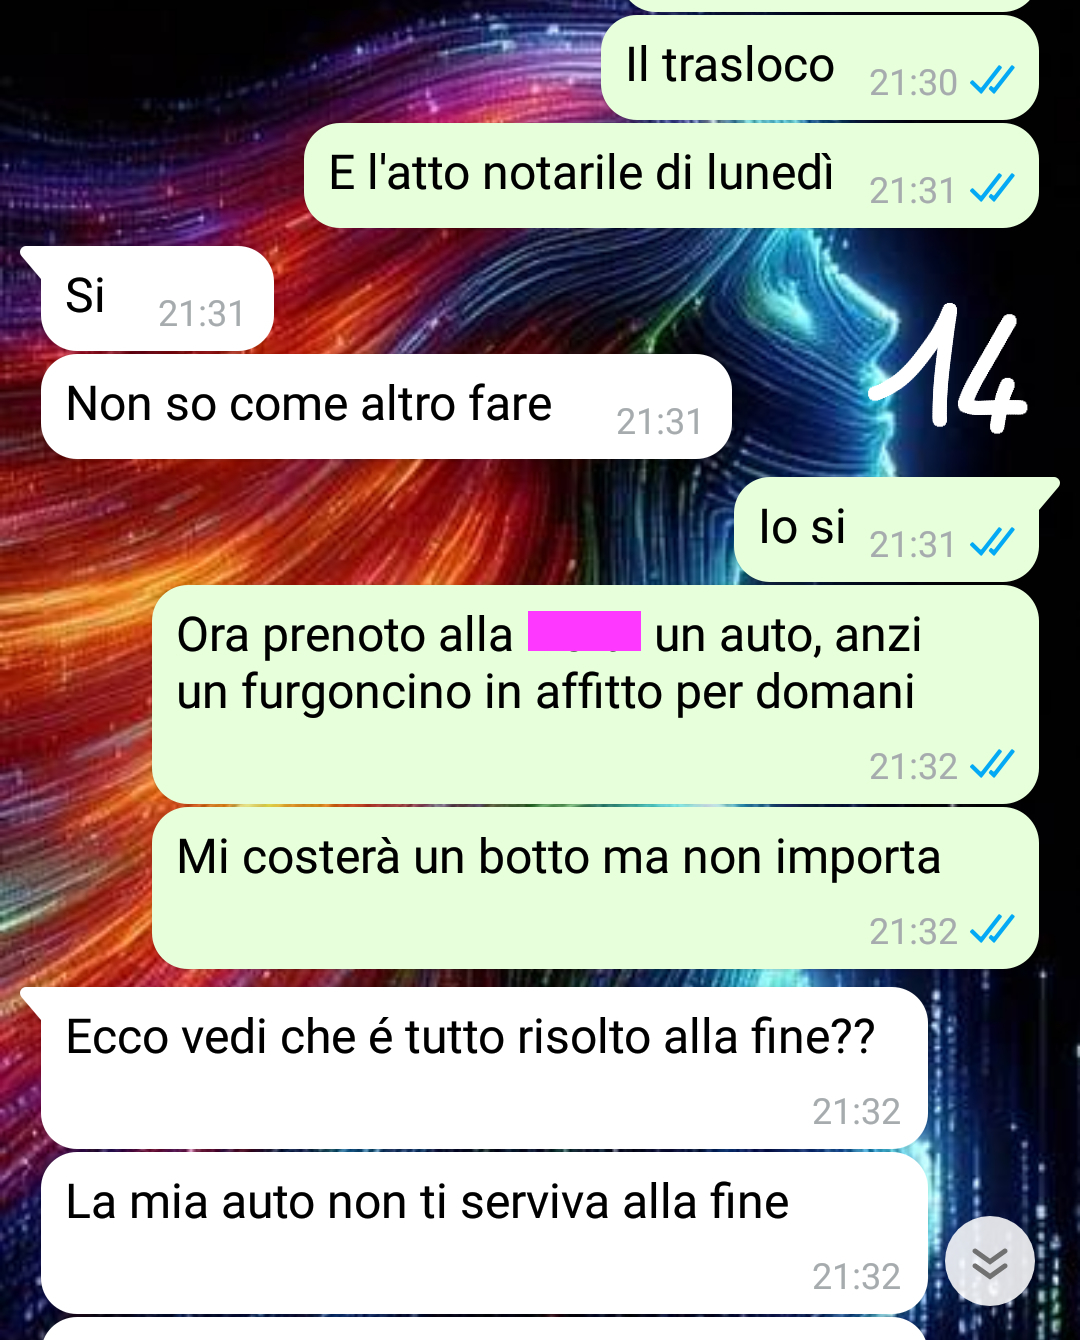1080x1340 pixels.
Task: Tap read ticks on the furgoncino message
Action: 992,765
